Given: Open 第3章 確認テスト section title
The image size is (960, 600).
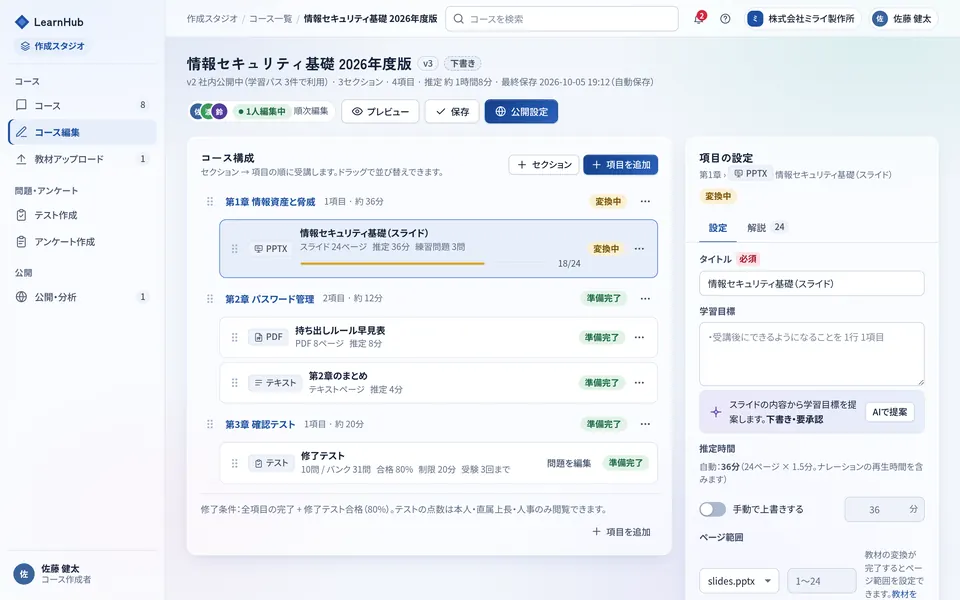Looking at the screenshot, I should [260, 424].
